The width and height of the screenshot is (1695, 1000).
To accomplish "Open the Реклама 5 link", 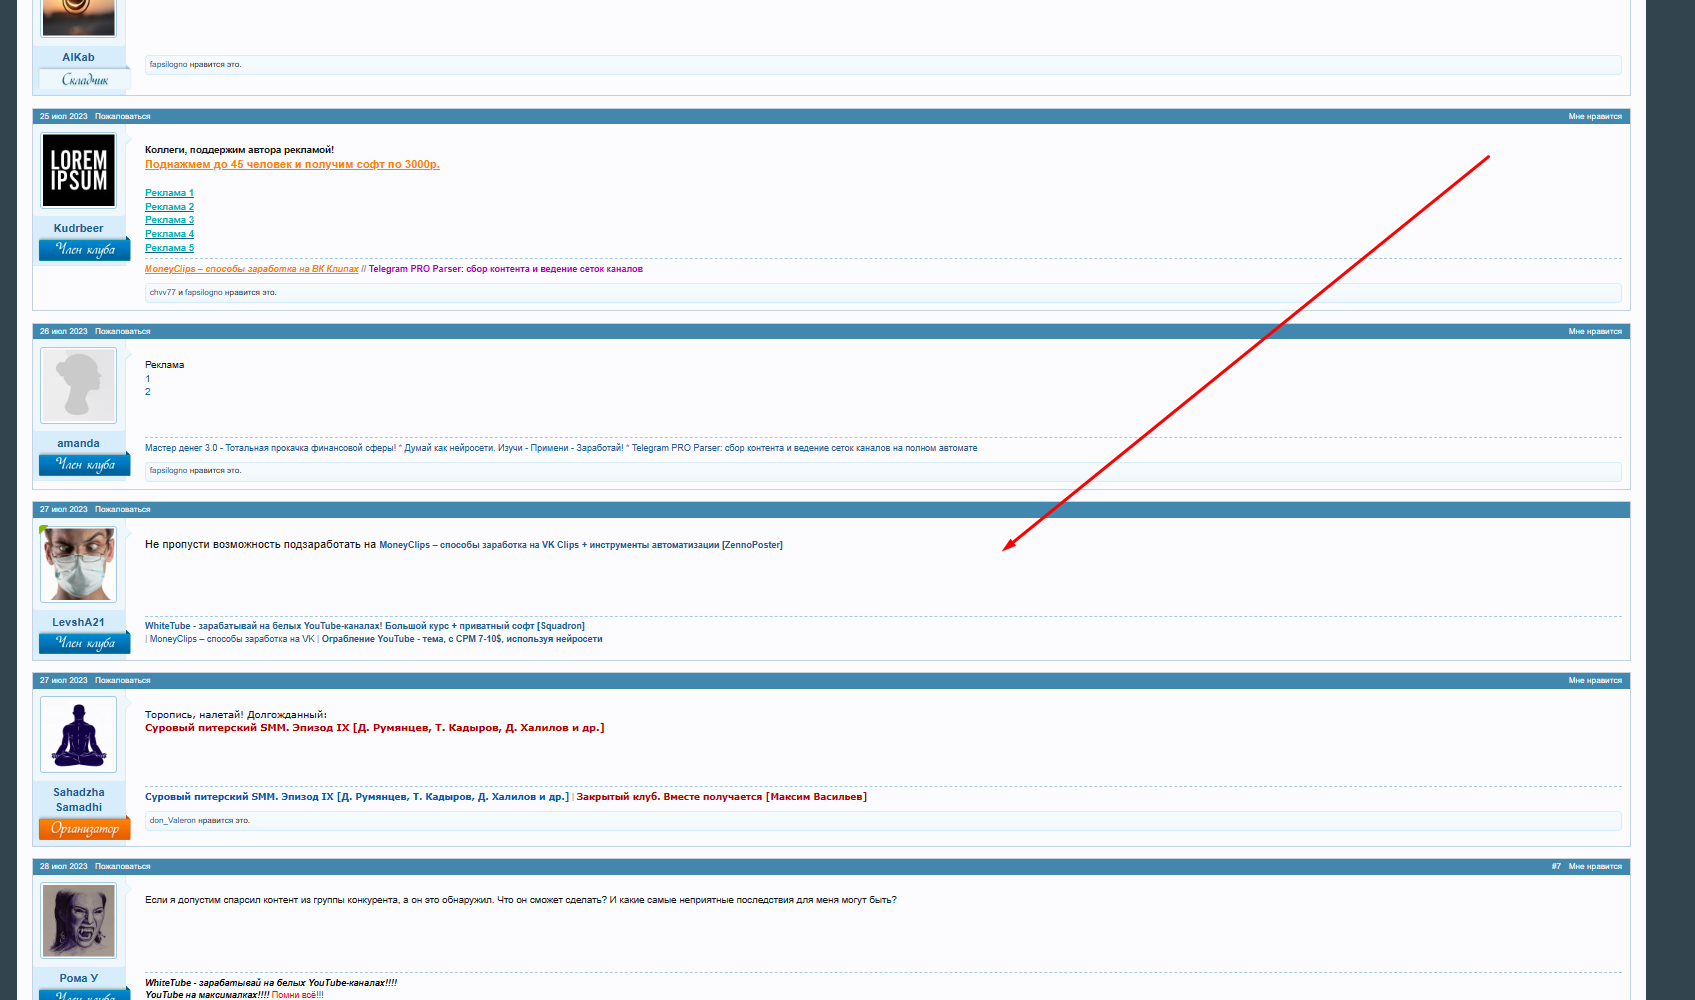I will (169, 248).
